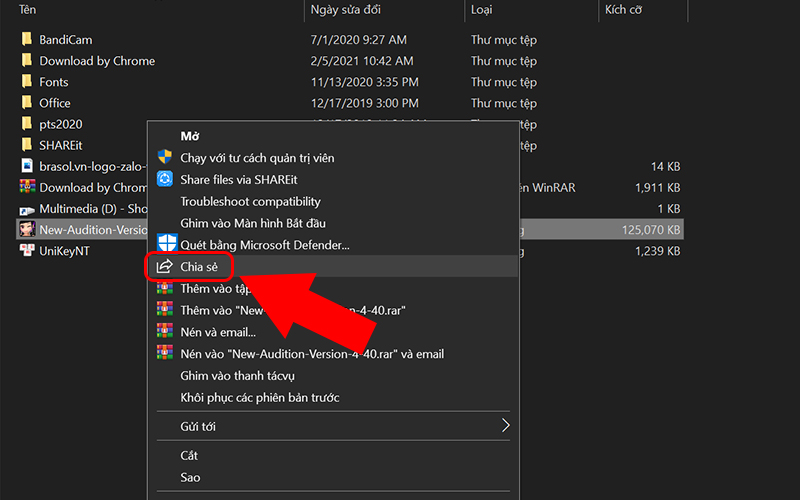Click the Office folder icon
This screenshot has width=800, height=500.
pyautogui.click(x=27, y=103)
